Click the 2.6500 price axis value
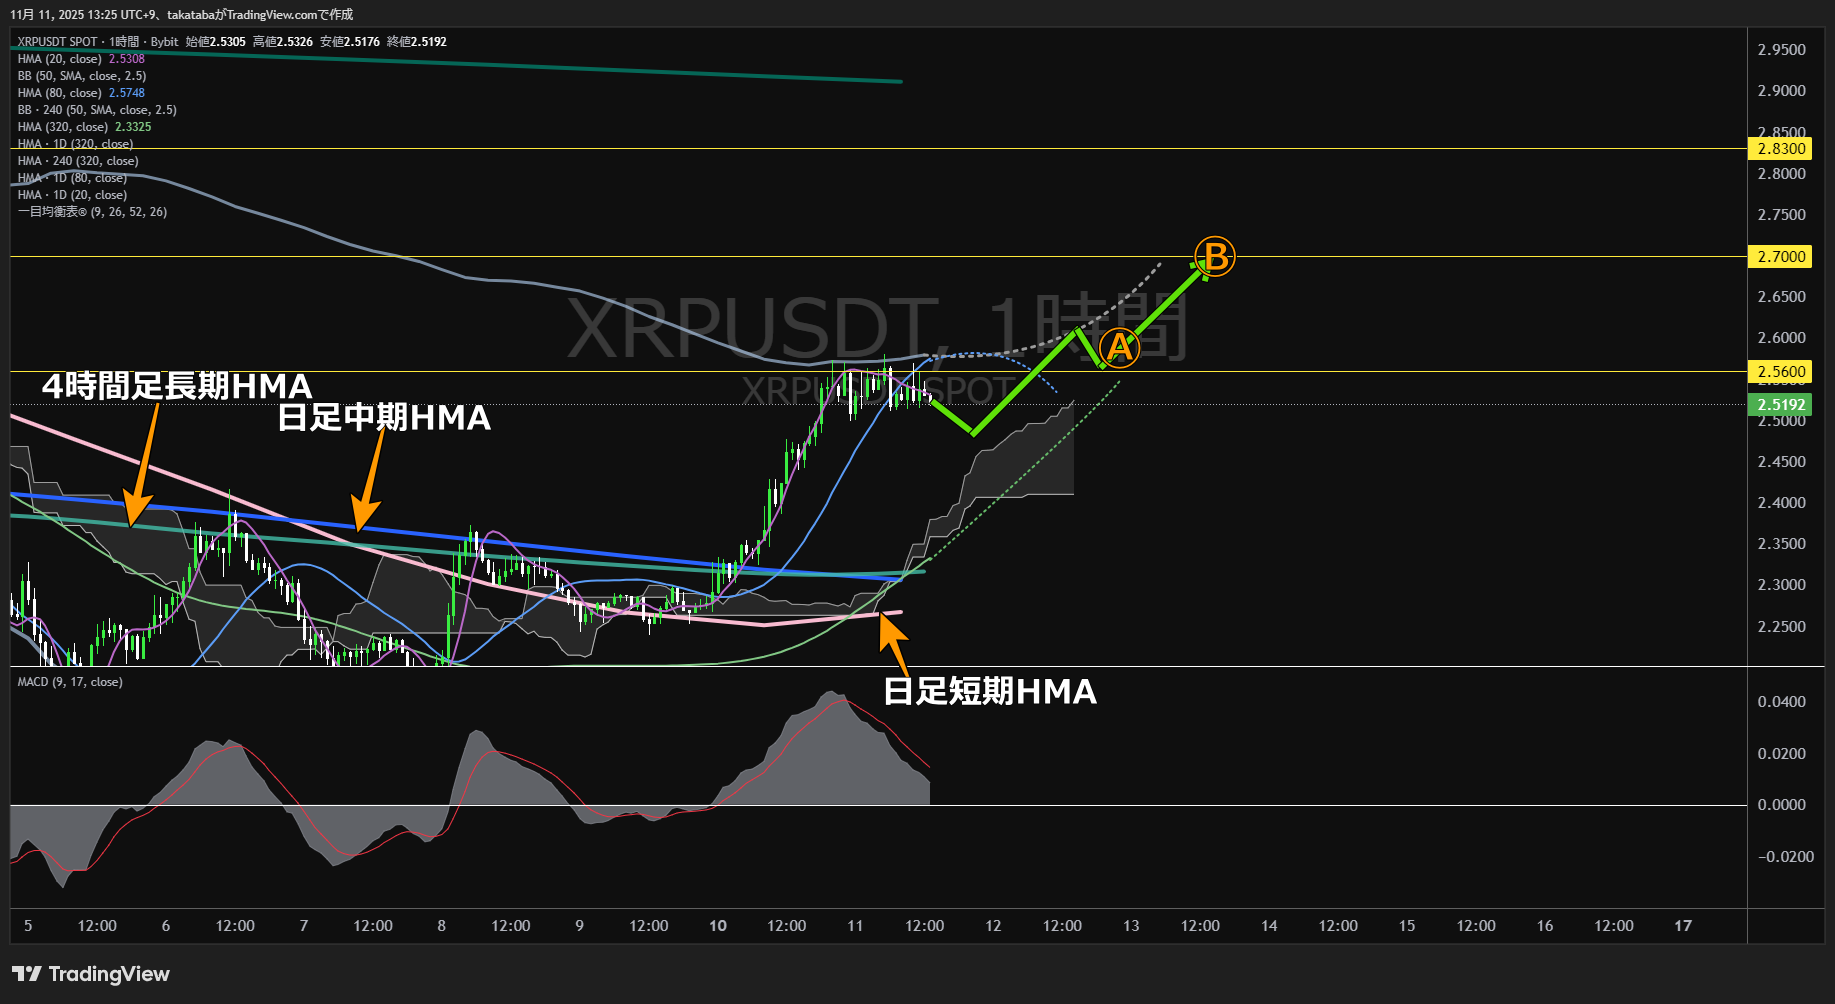This screenshot has width=1835, height=1004. point(1782,297)
